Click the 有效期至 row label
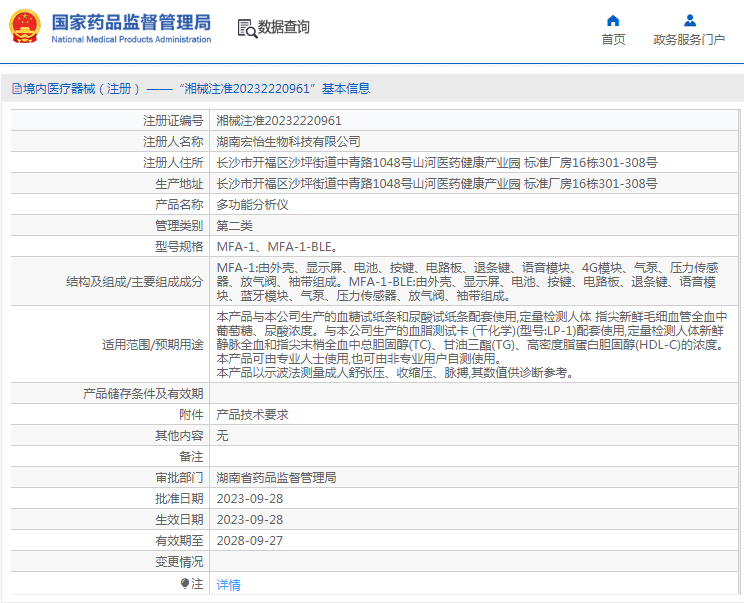Image resolution: width=744 pixels, height=603 pixels. (x=179, y=541)
